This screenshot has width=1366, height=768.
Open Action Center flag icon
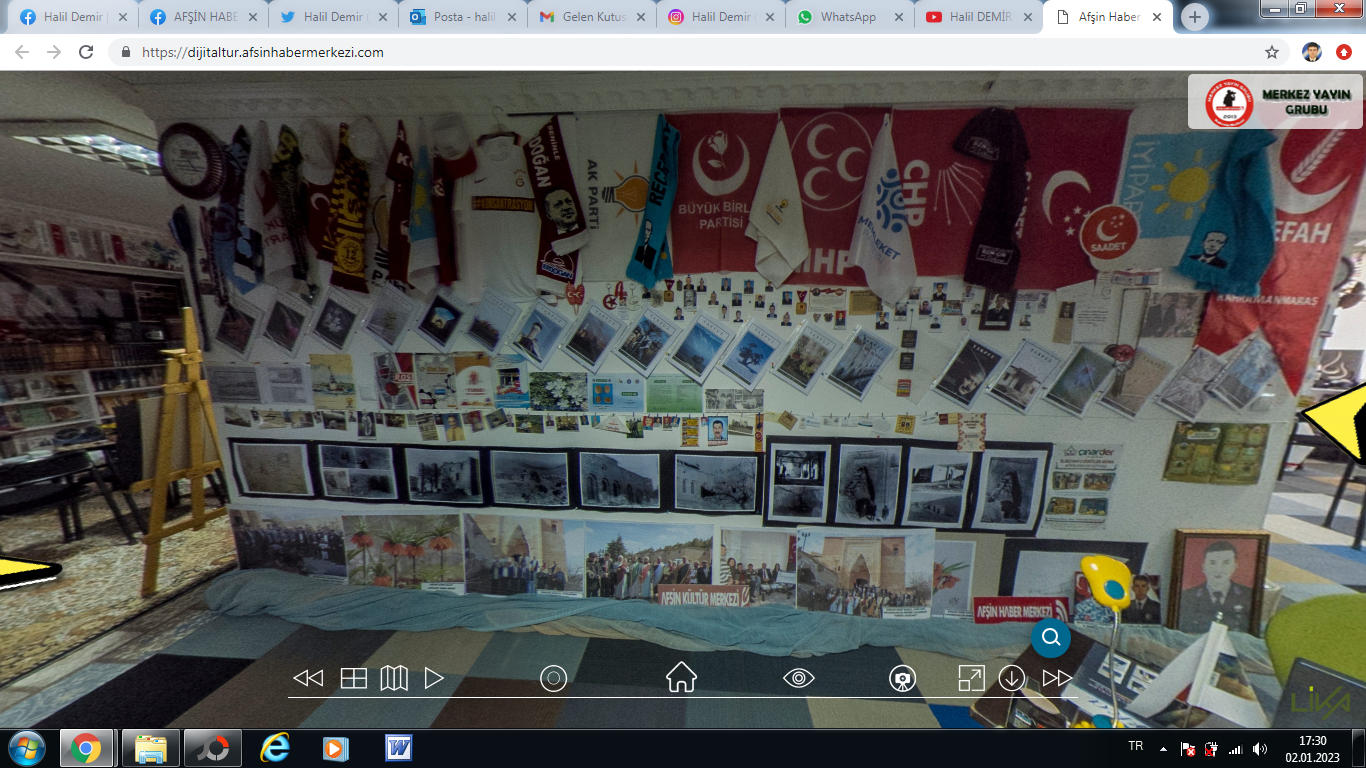point(1188,749)
